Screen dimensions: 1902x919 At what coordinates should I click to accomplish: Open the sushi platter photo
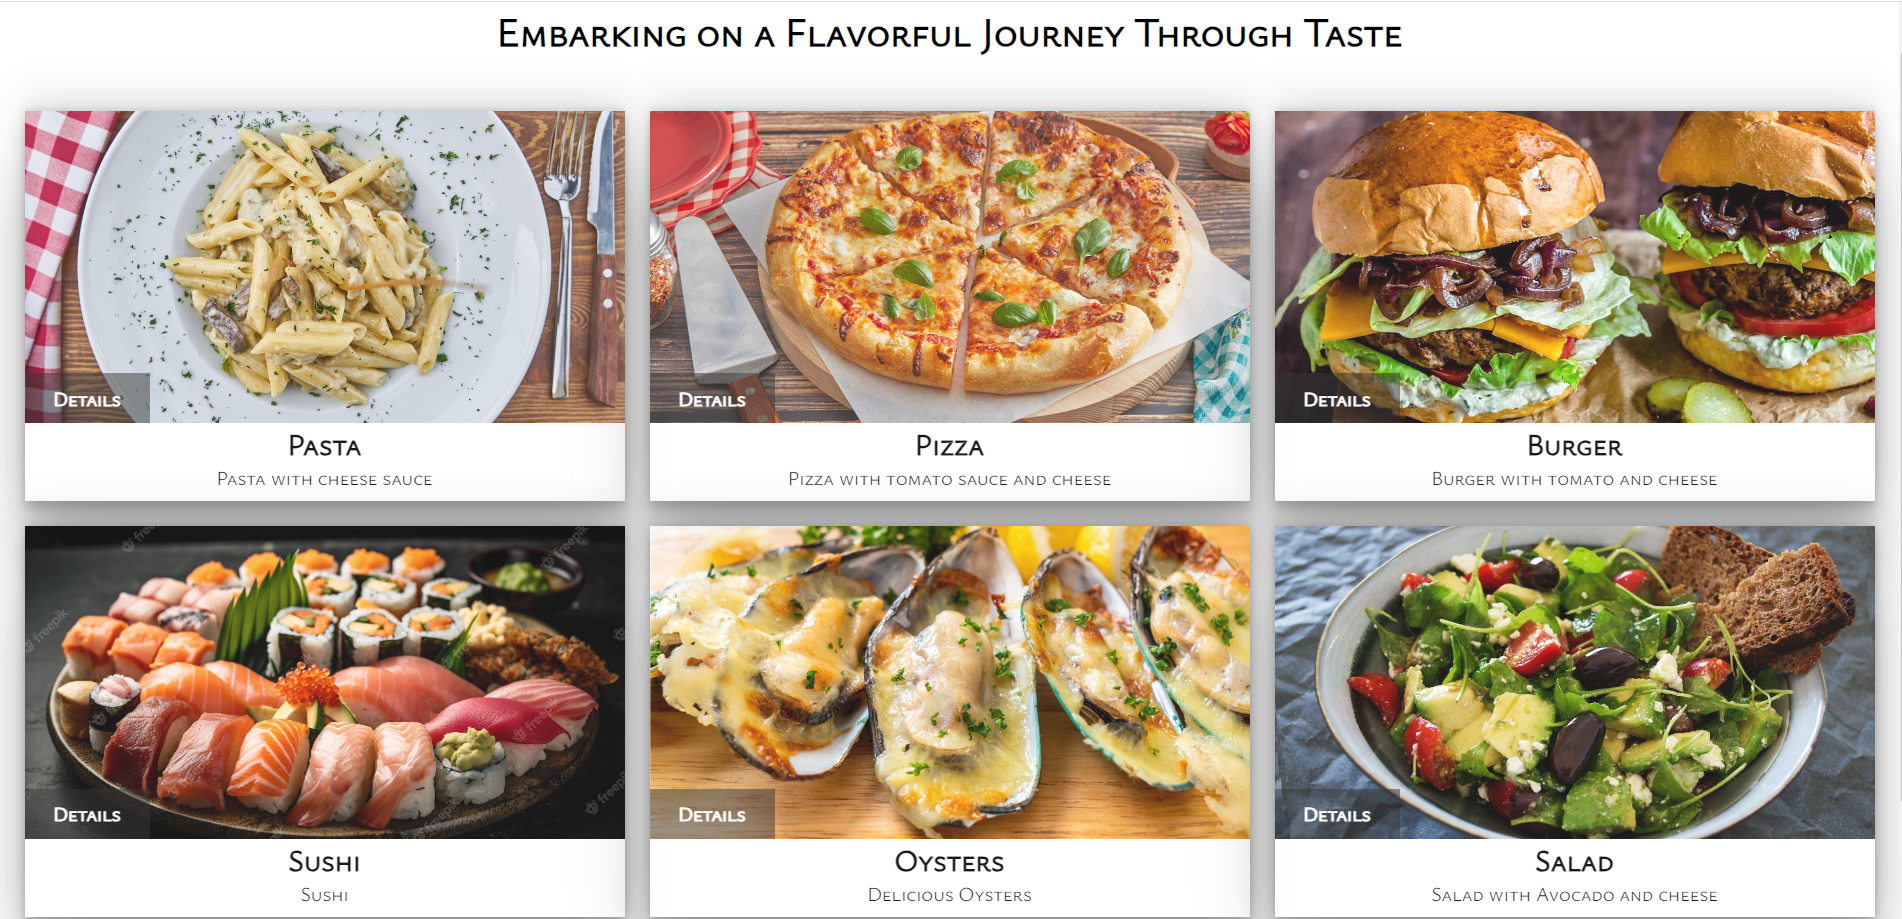tap(325, 670)
